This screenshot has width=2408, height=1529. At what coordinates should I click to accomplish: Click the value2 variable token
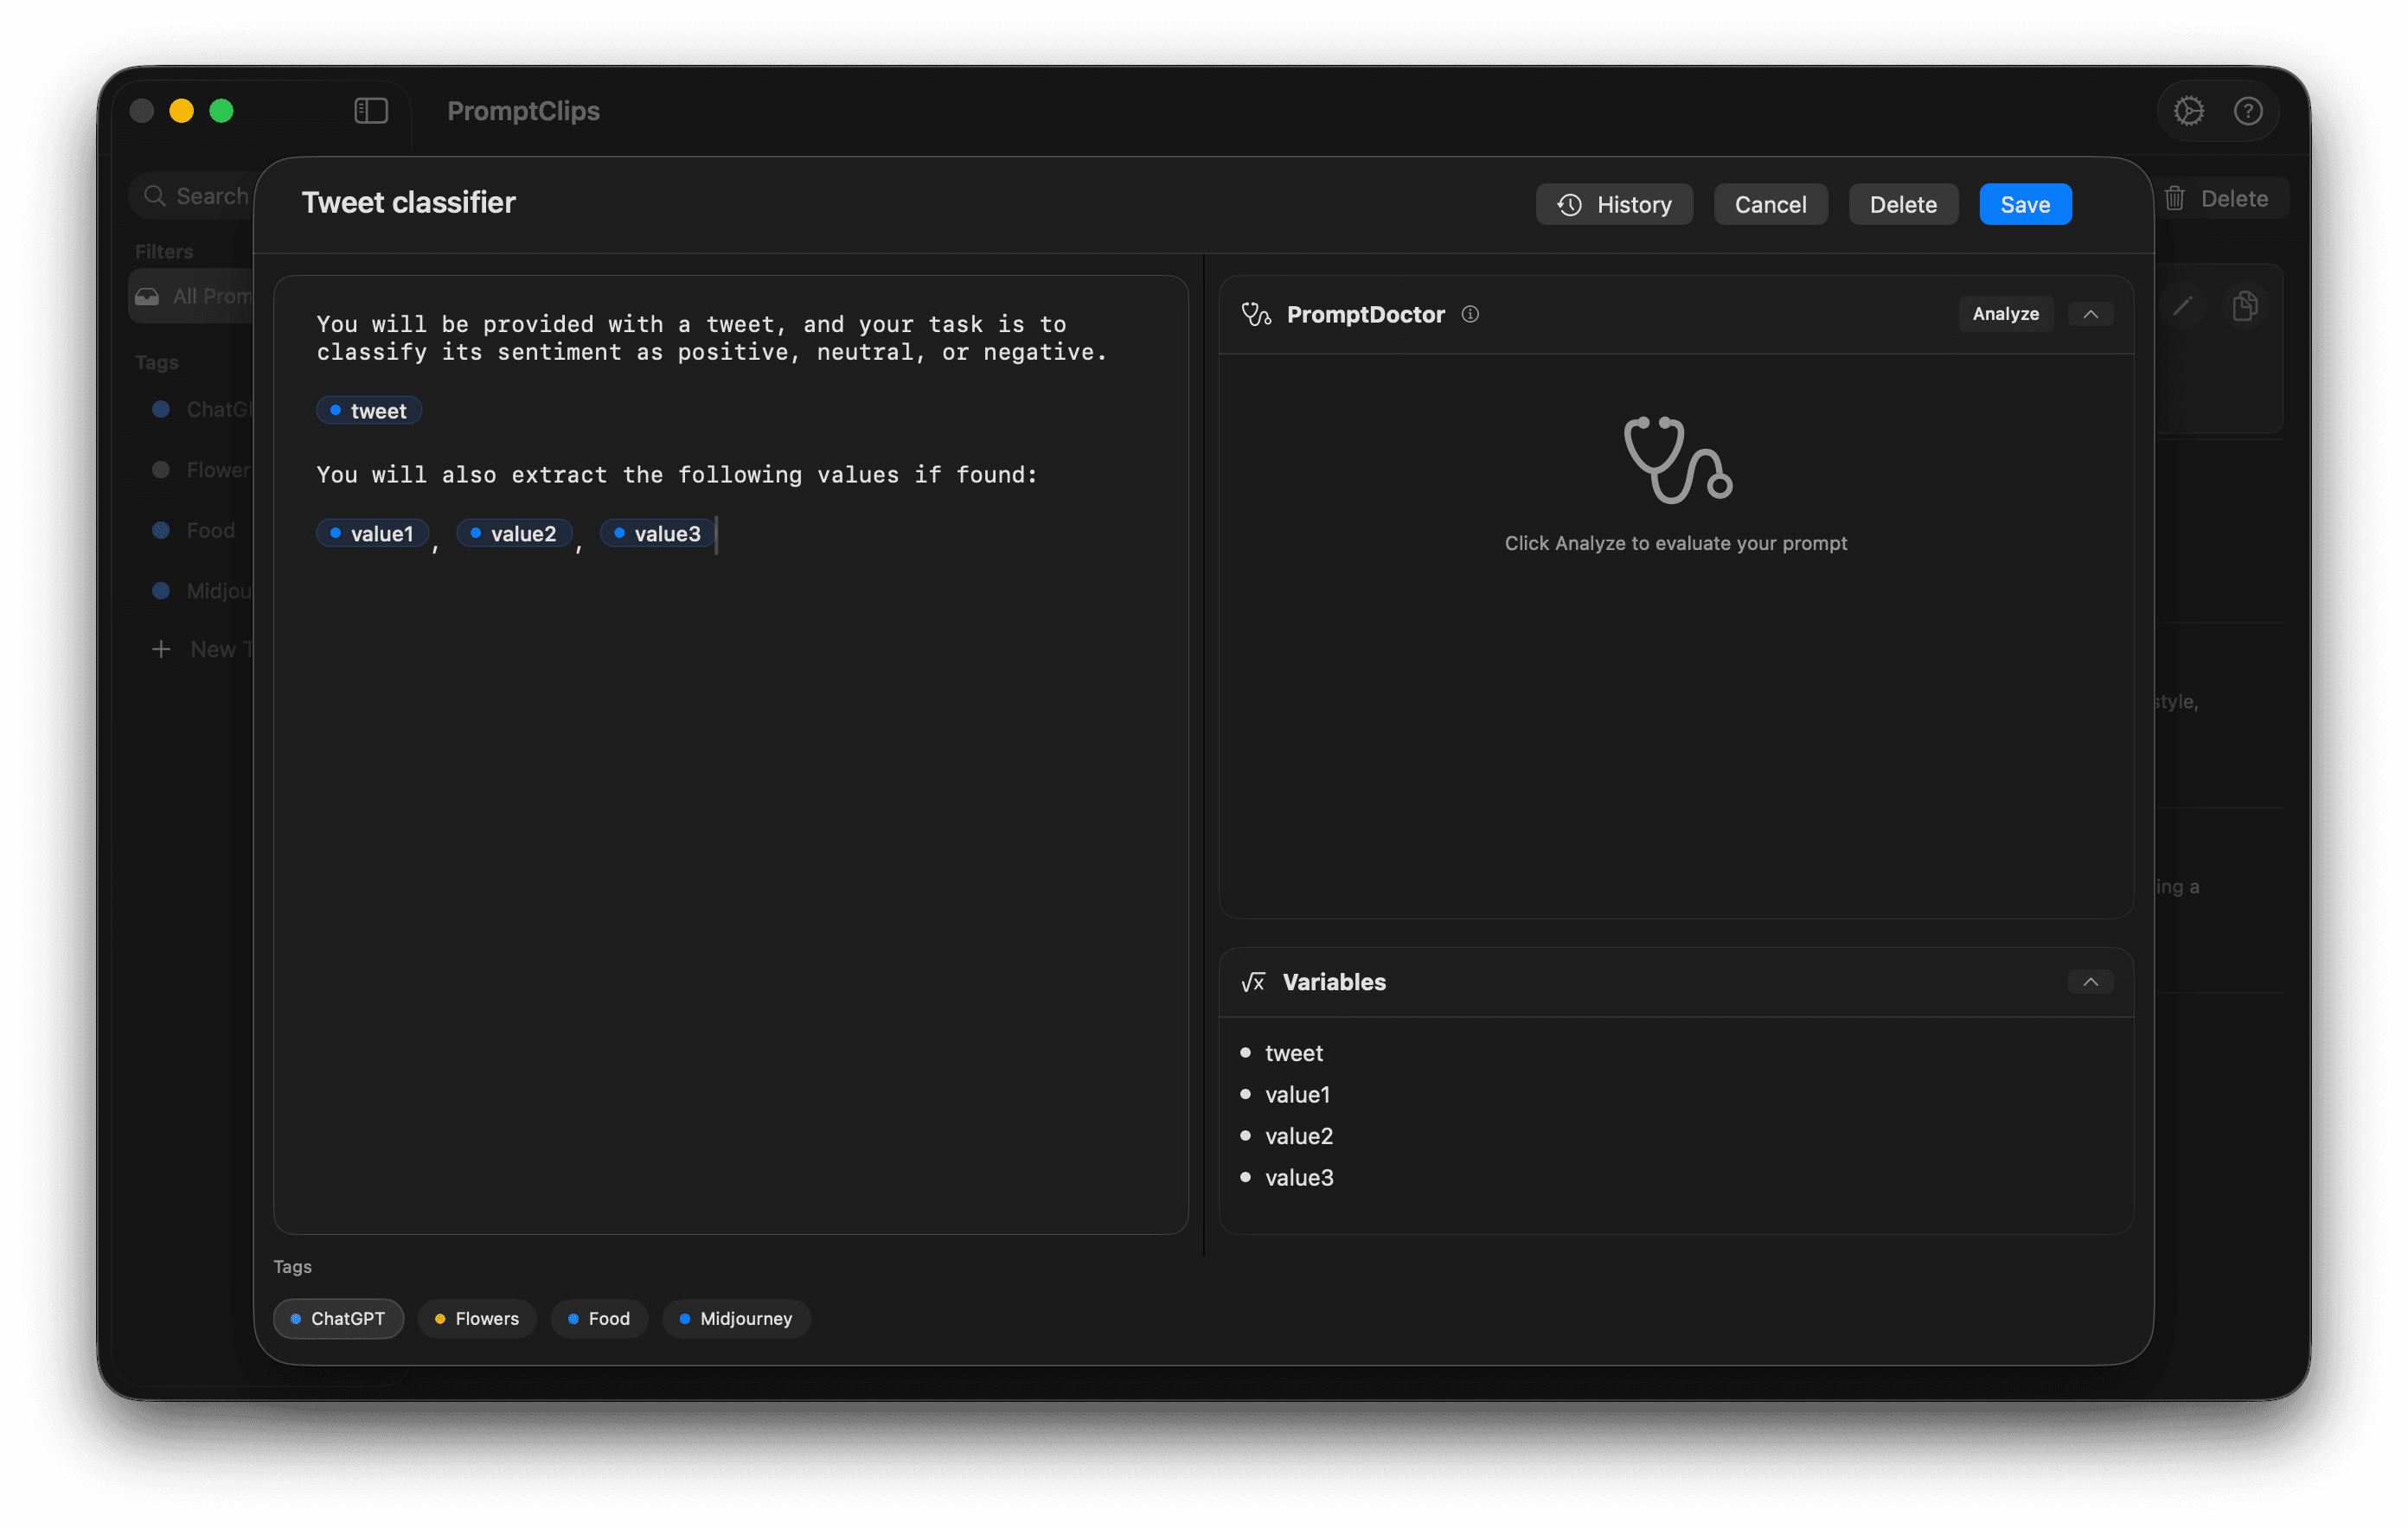coord(514,534)
